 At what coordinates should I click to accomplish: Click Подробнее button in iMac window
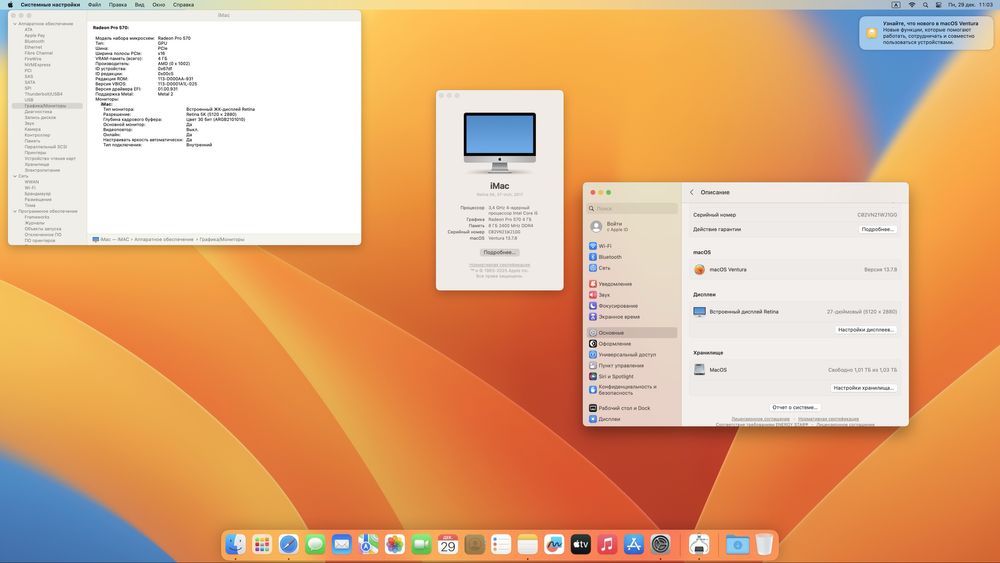click(499, 252)
